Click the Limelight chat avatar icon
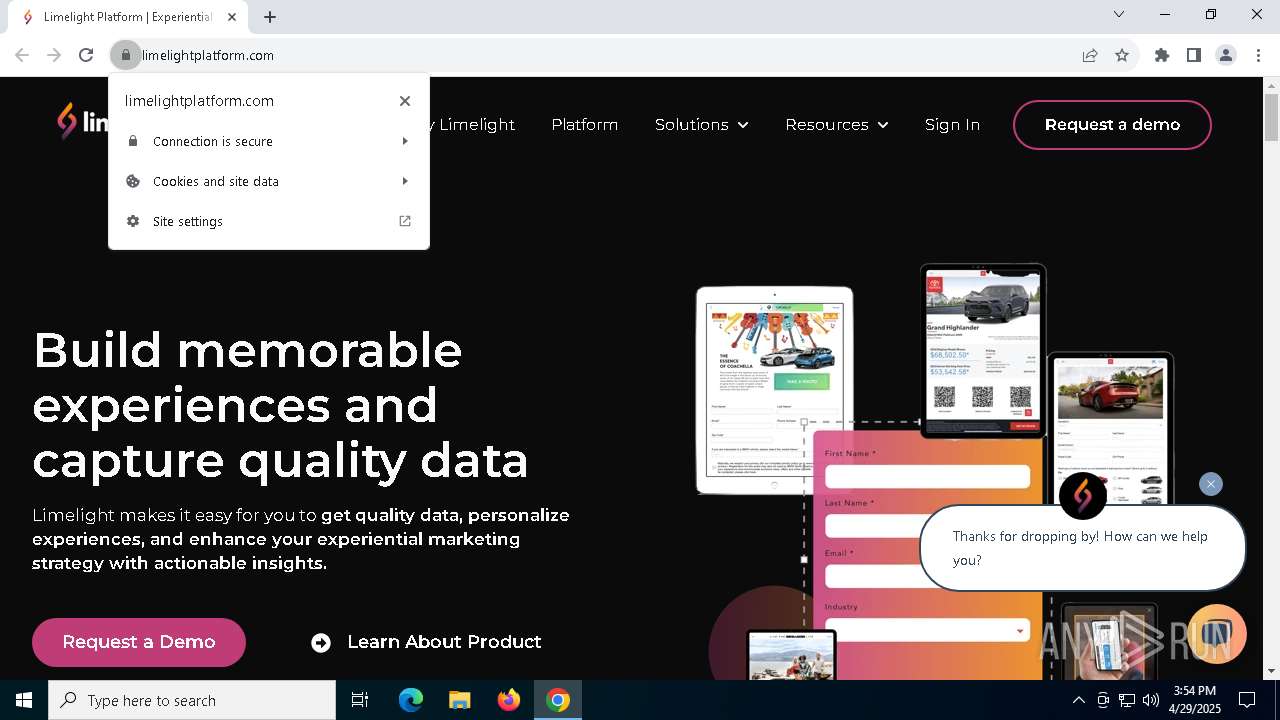Image resolution: width=1280 pixels, height=720 pixels. [x=1083, y=495]
